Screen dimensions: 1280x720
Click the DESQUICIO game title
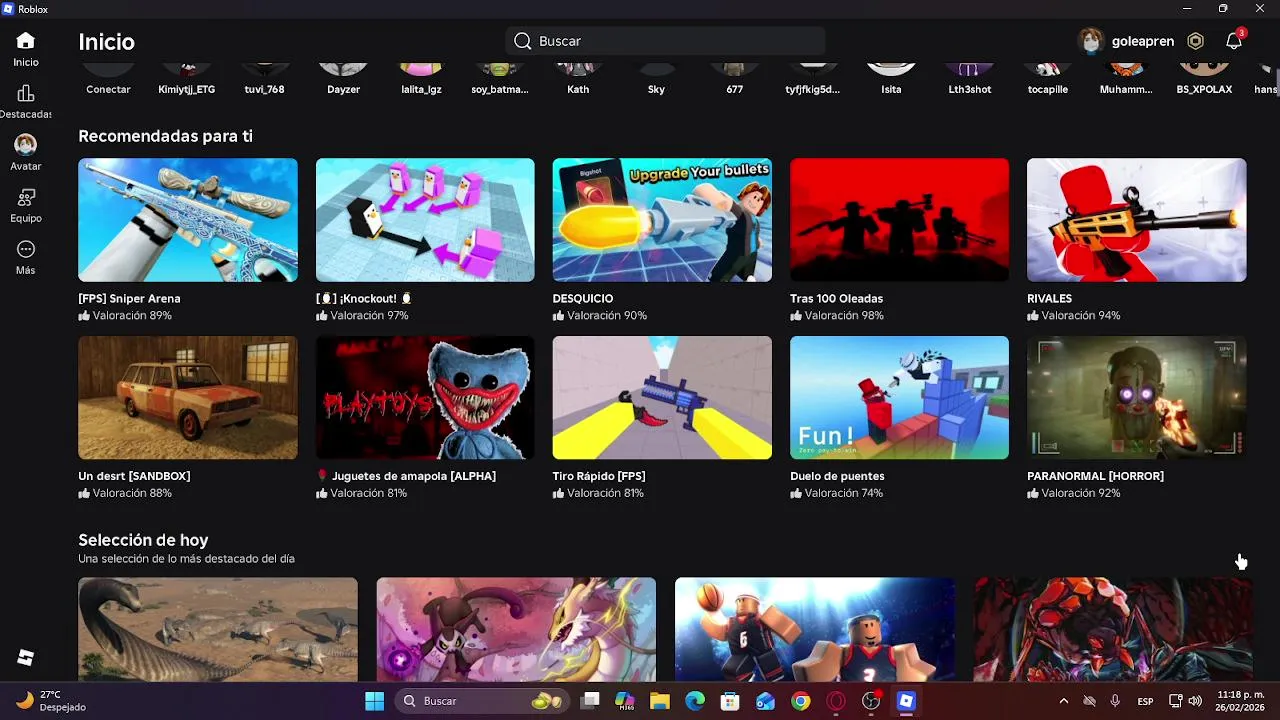(x=583, y=298)
